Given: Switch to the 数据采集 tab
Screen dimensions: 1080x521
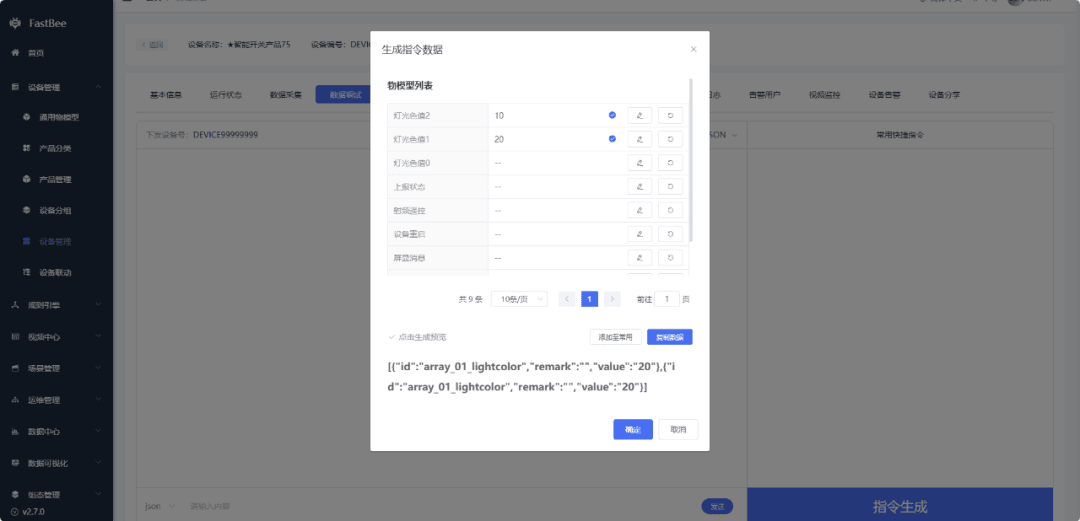Looking at the screenshot, I should click(x=285, y=95).
